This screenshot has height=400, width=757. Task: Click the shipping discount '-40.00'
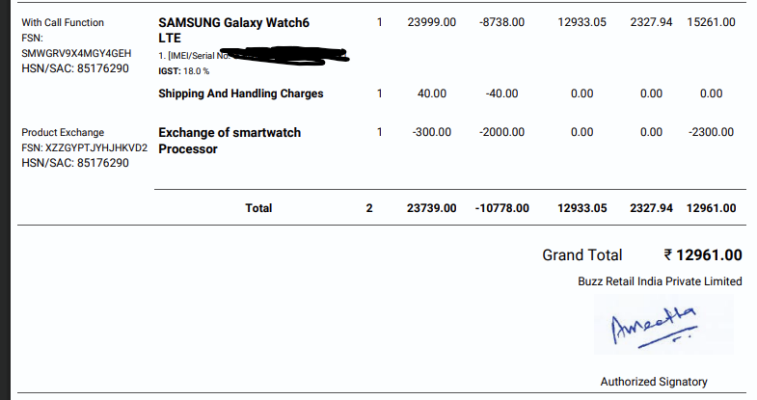click(x=502, y=94)
